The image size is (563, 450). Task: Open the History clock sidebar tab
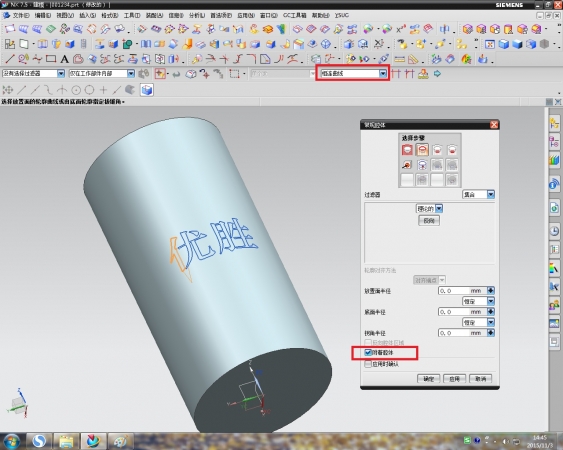(x=554, y=231)
